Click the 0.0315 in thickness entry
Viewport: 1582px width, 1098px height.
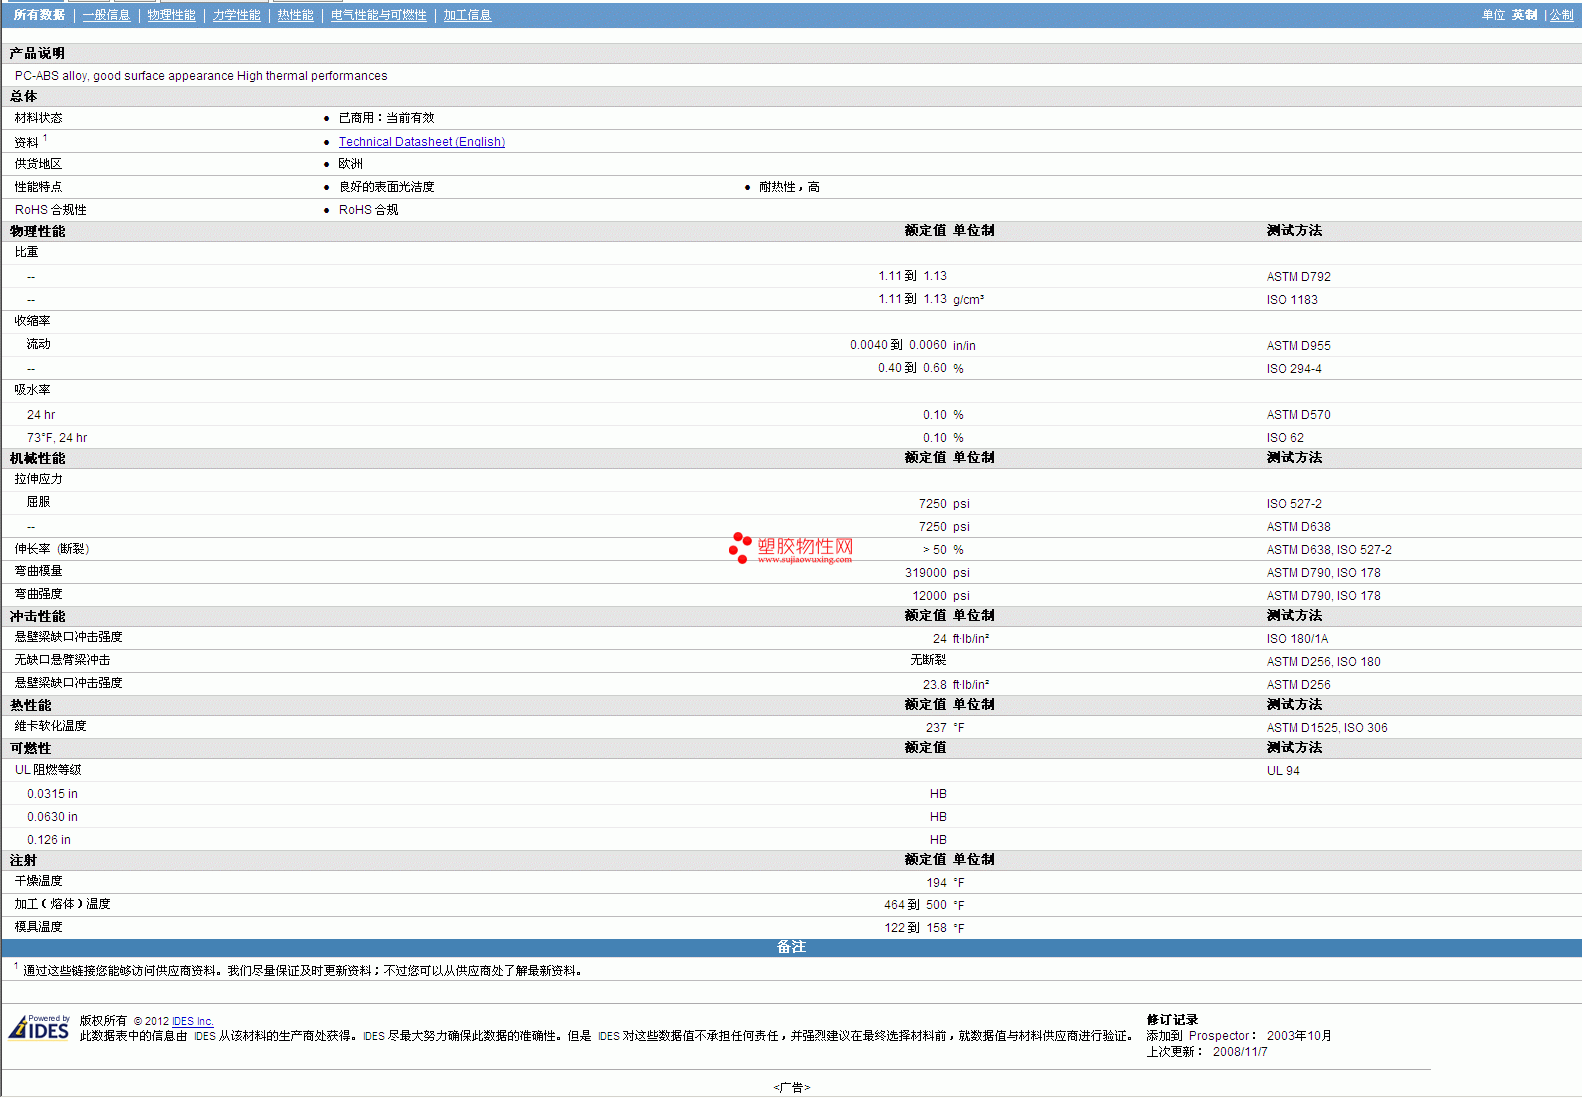click(x=52, y=794)
